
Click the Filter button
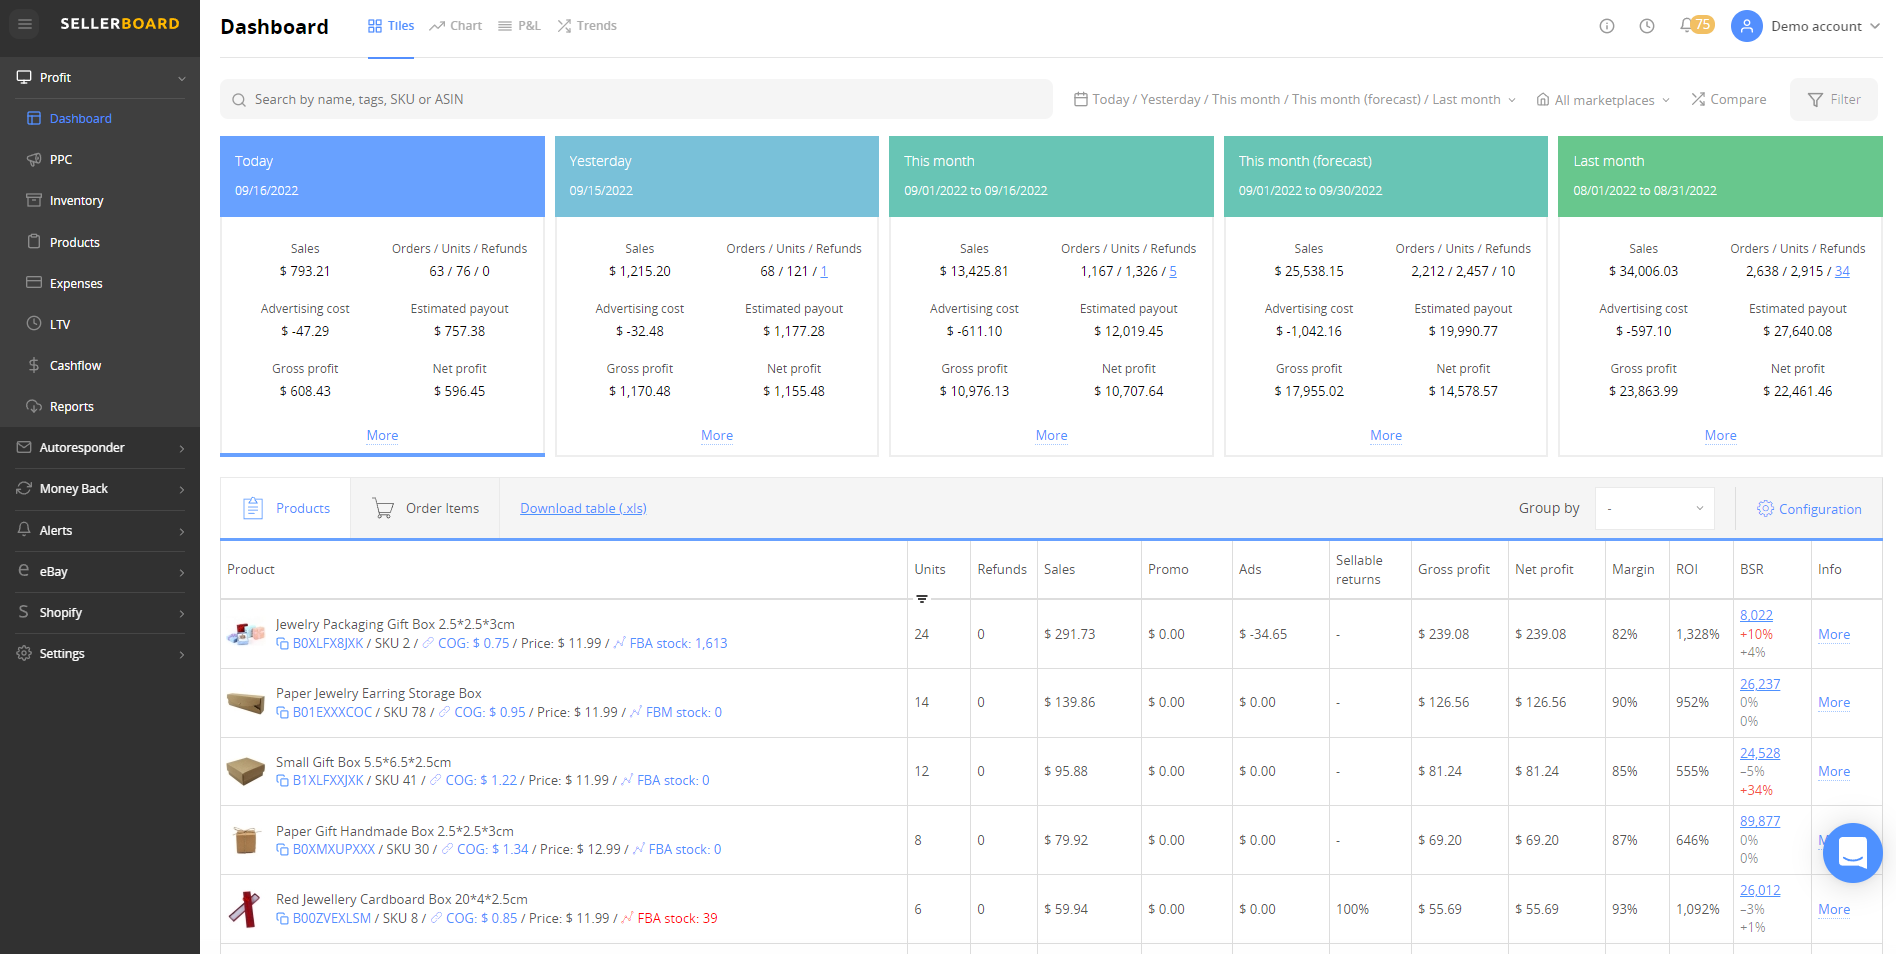coord(1834,99)
